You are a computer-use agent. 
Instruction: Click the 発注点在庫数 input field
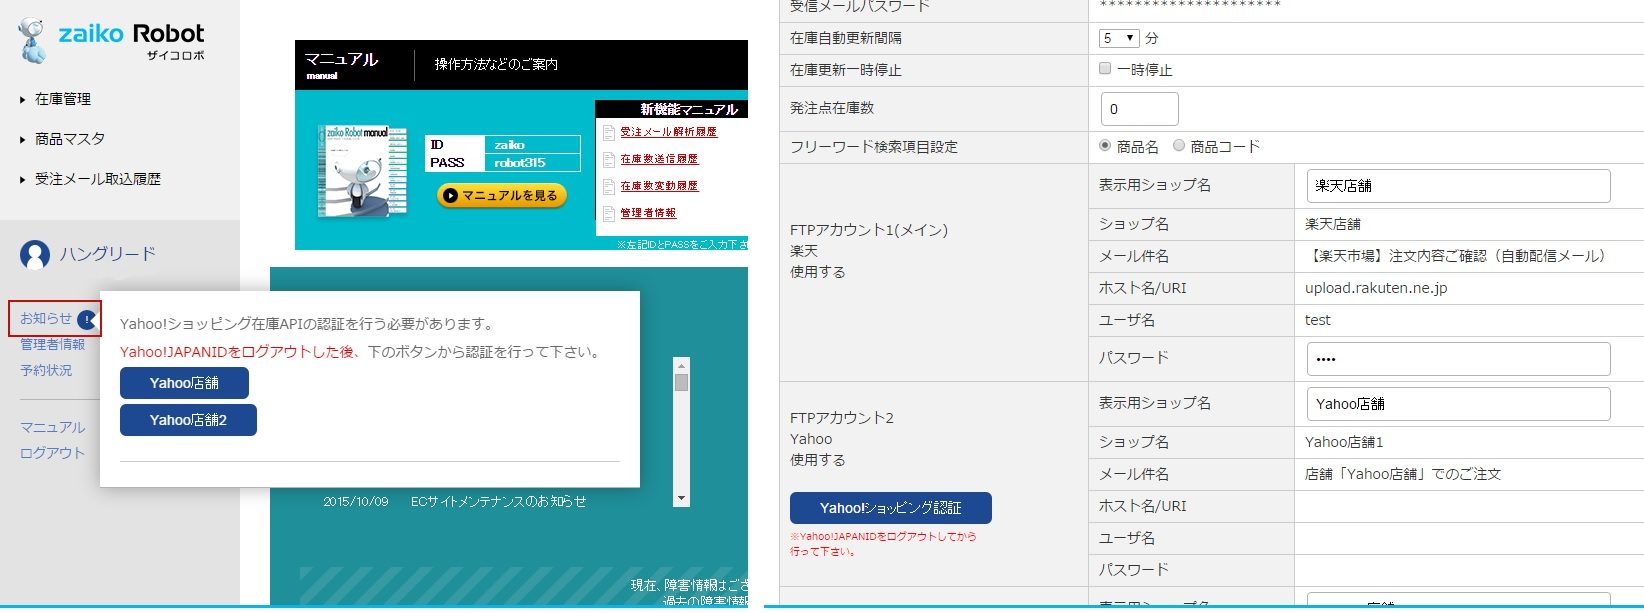point(1139,109)
